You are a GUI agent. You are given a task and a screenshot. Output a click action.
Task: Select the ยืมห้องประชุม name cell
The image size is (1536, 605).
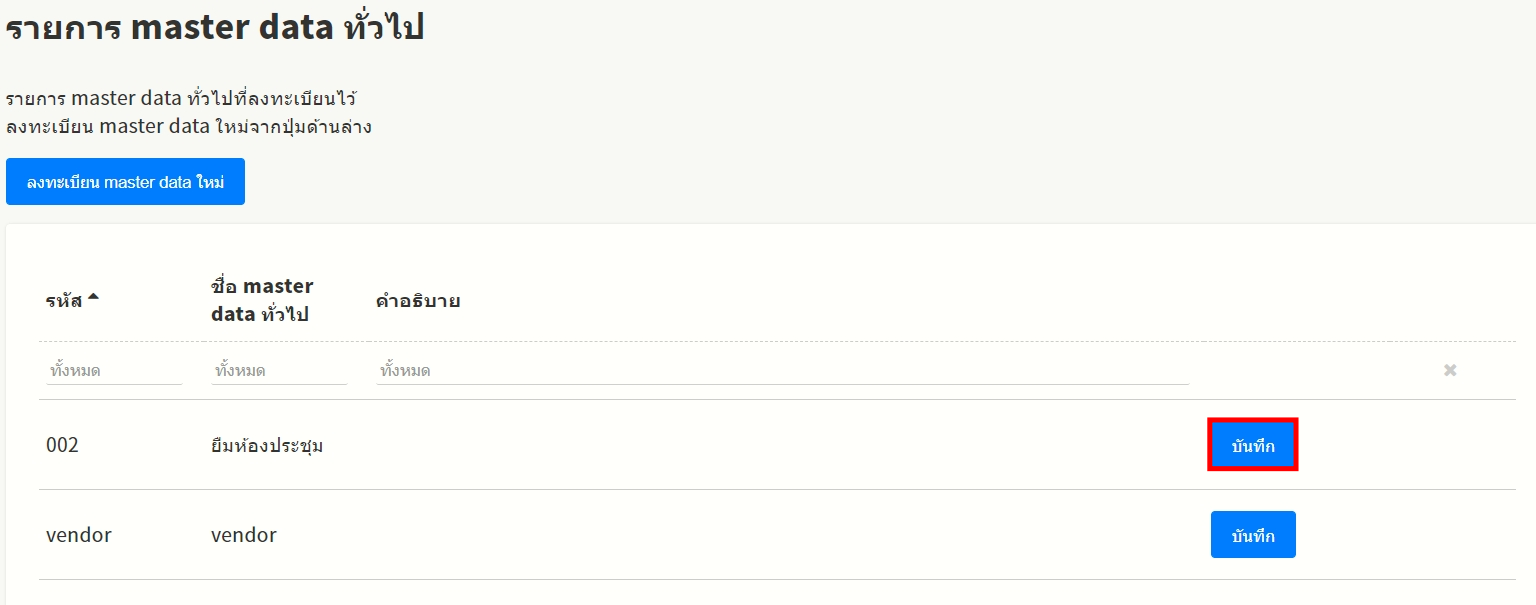(x=267, y=446)
